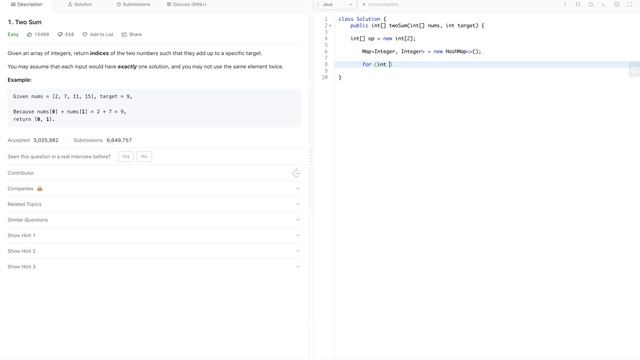Click the curly braces icon in editor toolbar
Screen dimensions: 640x360
[x=578, y=4]
